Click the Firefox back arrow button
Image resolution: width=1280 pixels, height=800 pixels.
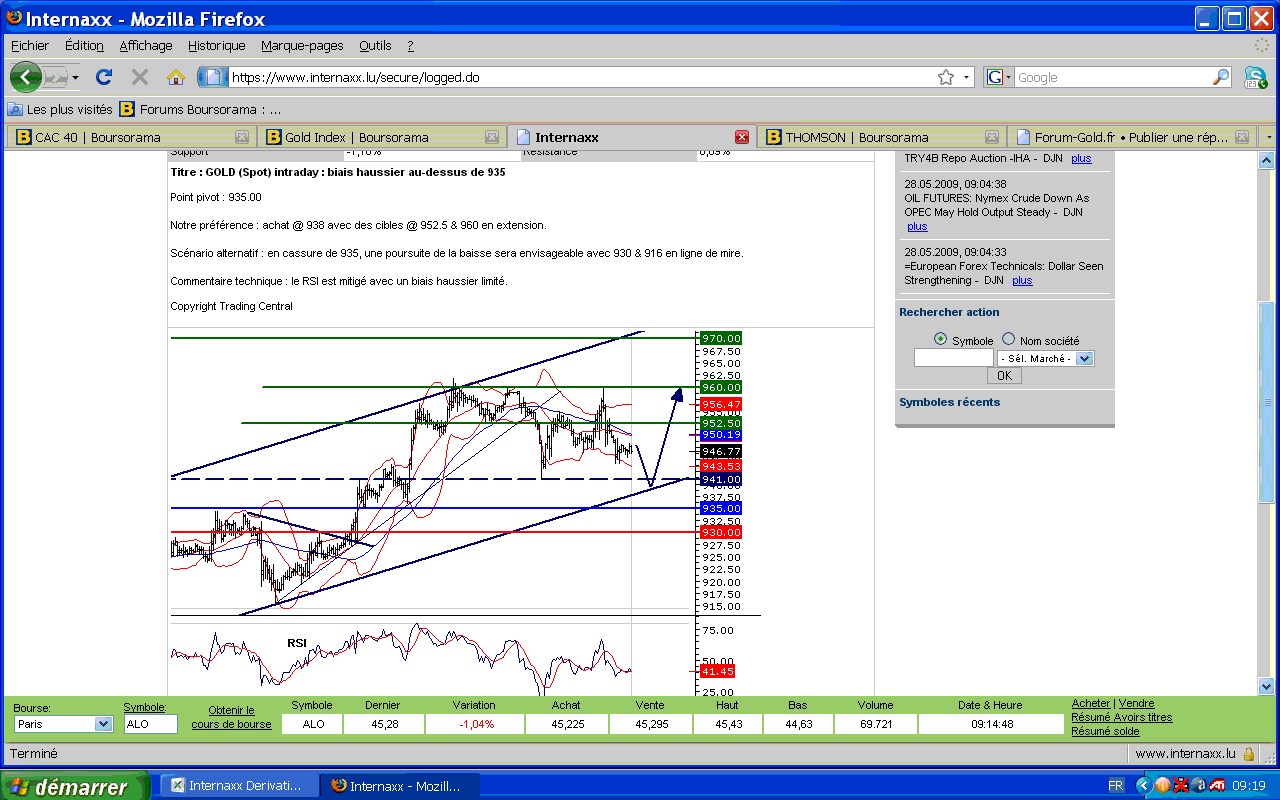pos(25,77)
